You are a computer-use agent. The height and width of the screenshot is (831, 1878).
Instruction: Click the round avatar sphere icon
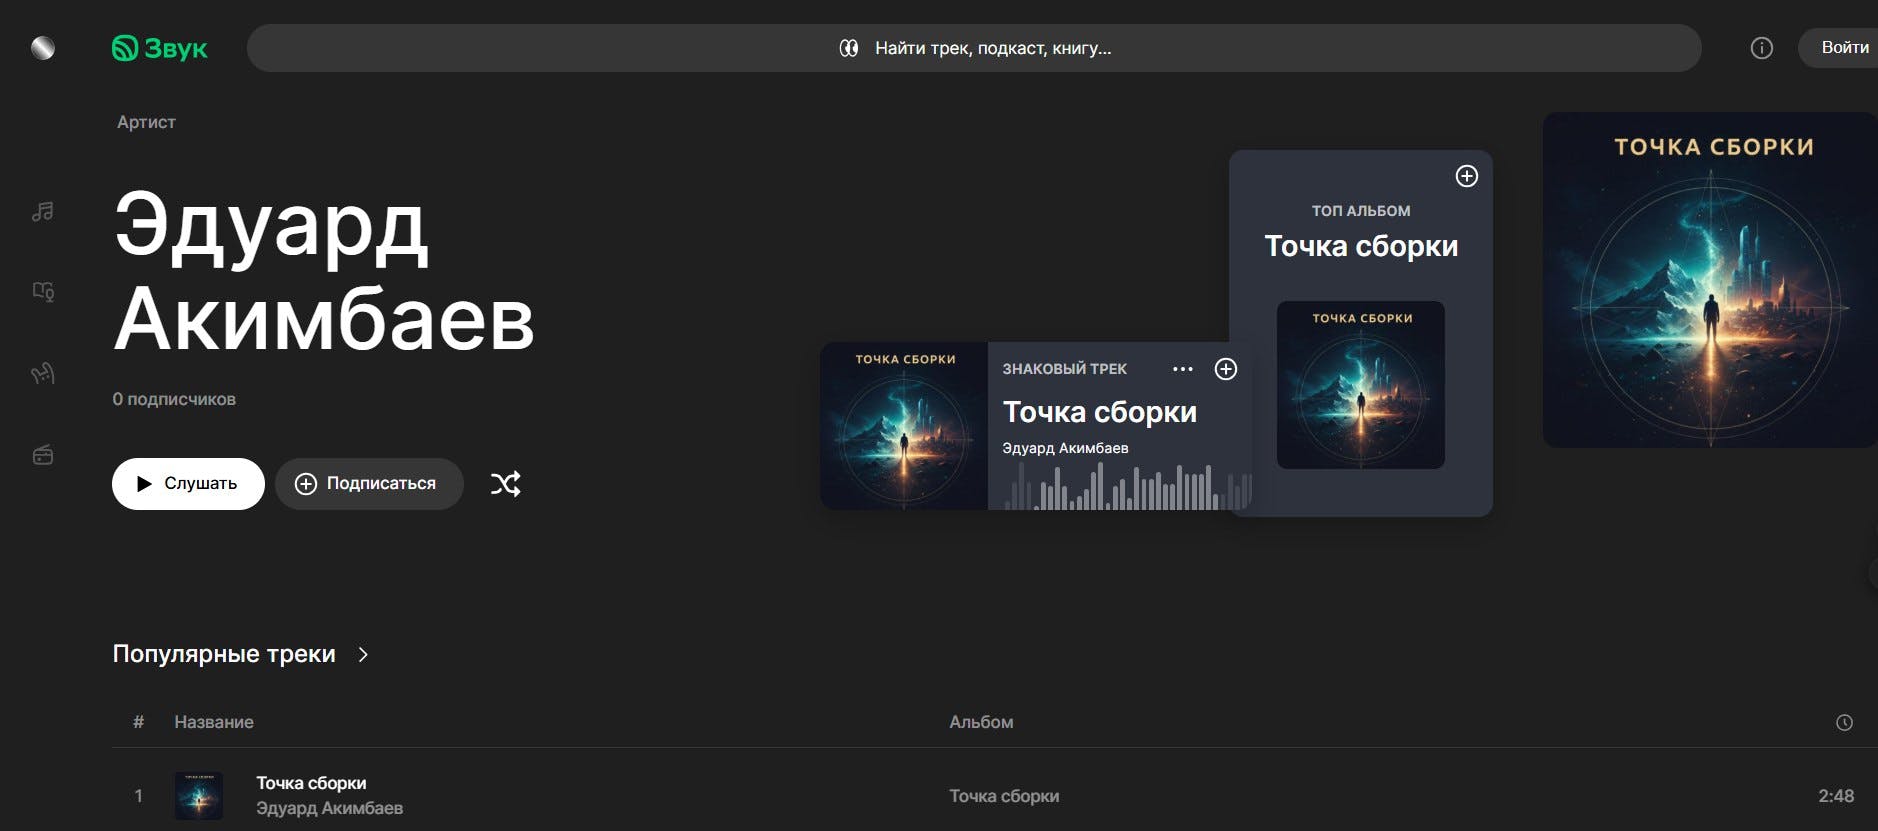pyautogui.click(x=43, y=48)
